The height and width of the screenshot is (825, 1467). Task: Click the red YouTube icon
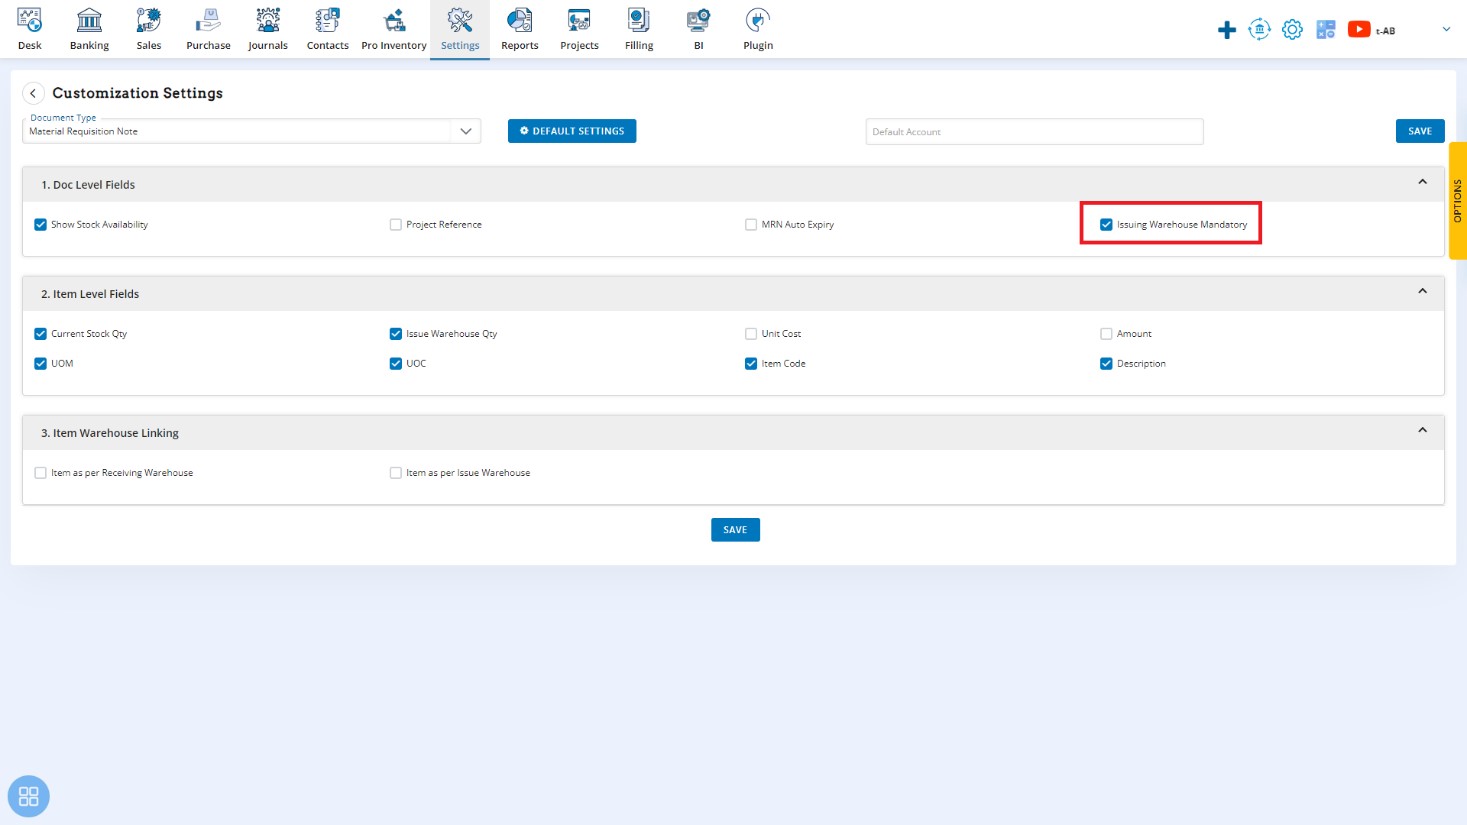point(1359,30)
